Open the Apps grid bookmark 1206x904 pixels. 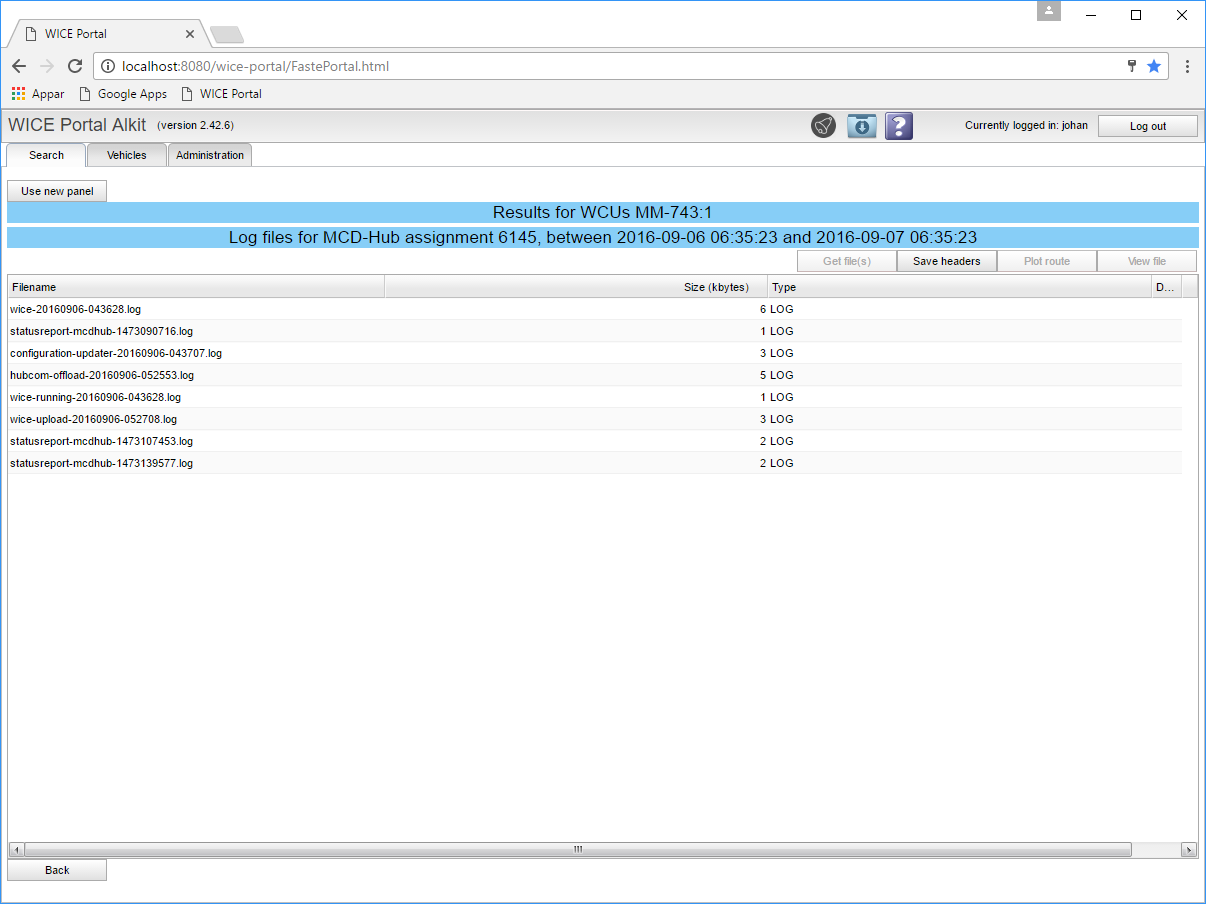pos(38,94)
